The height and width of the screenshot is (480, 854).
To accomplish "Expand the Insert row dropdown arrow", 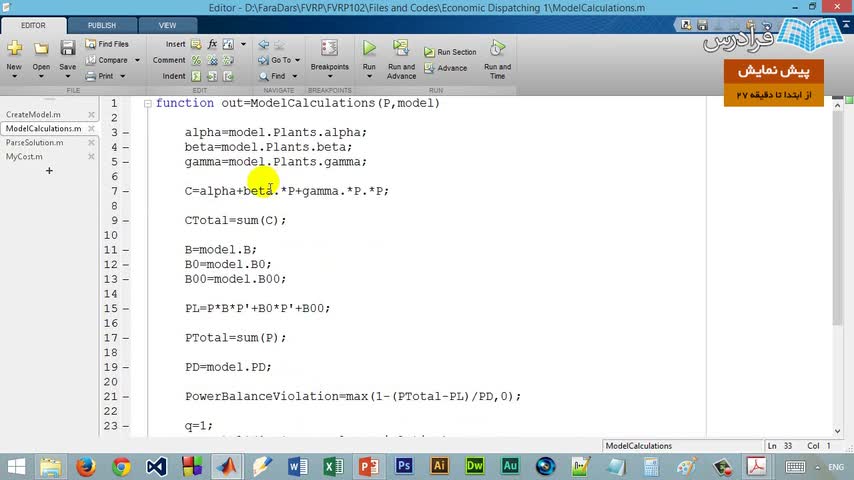I will tap(243, 44).
